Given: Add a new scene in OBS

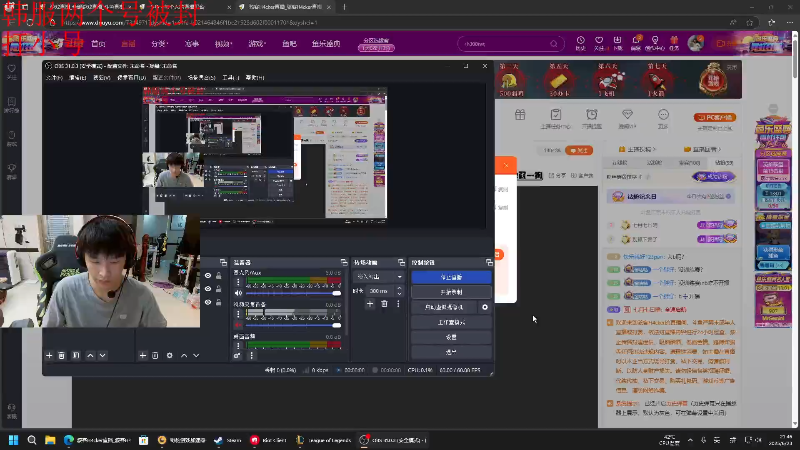Looking at the screenshot, I should pyautogui.click(x=49, y=355).
